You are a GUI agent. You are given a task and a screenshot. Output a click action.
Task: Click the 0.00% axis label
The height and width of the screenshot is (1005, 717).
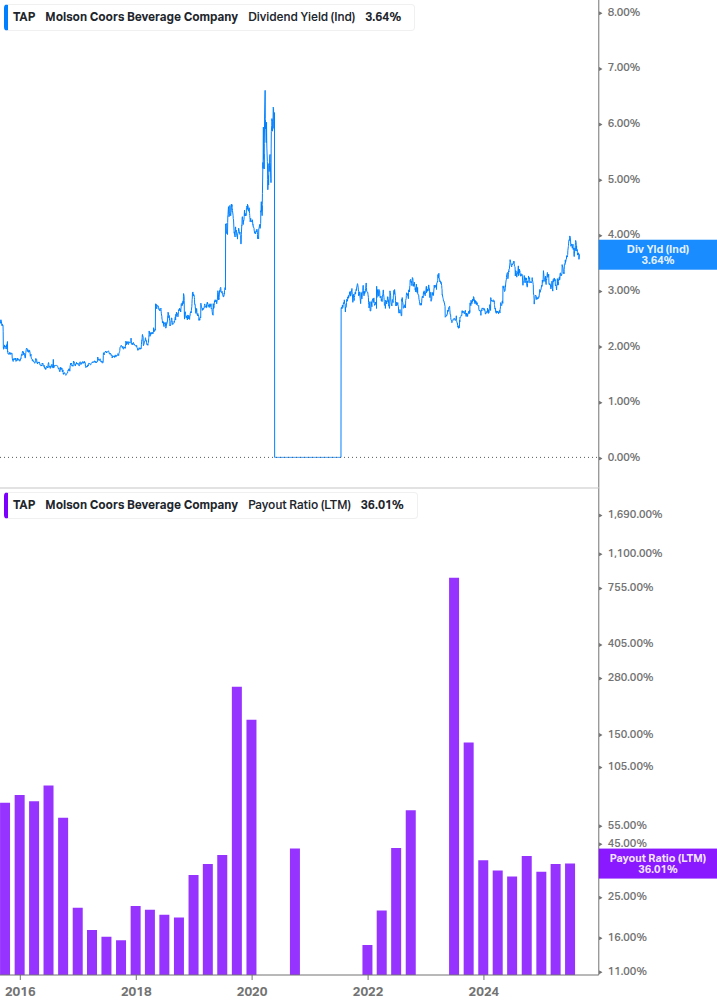[623, 457]
